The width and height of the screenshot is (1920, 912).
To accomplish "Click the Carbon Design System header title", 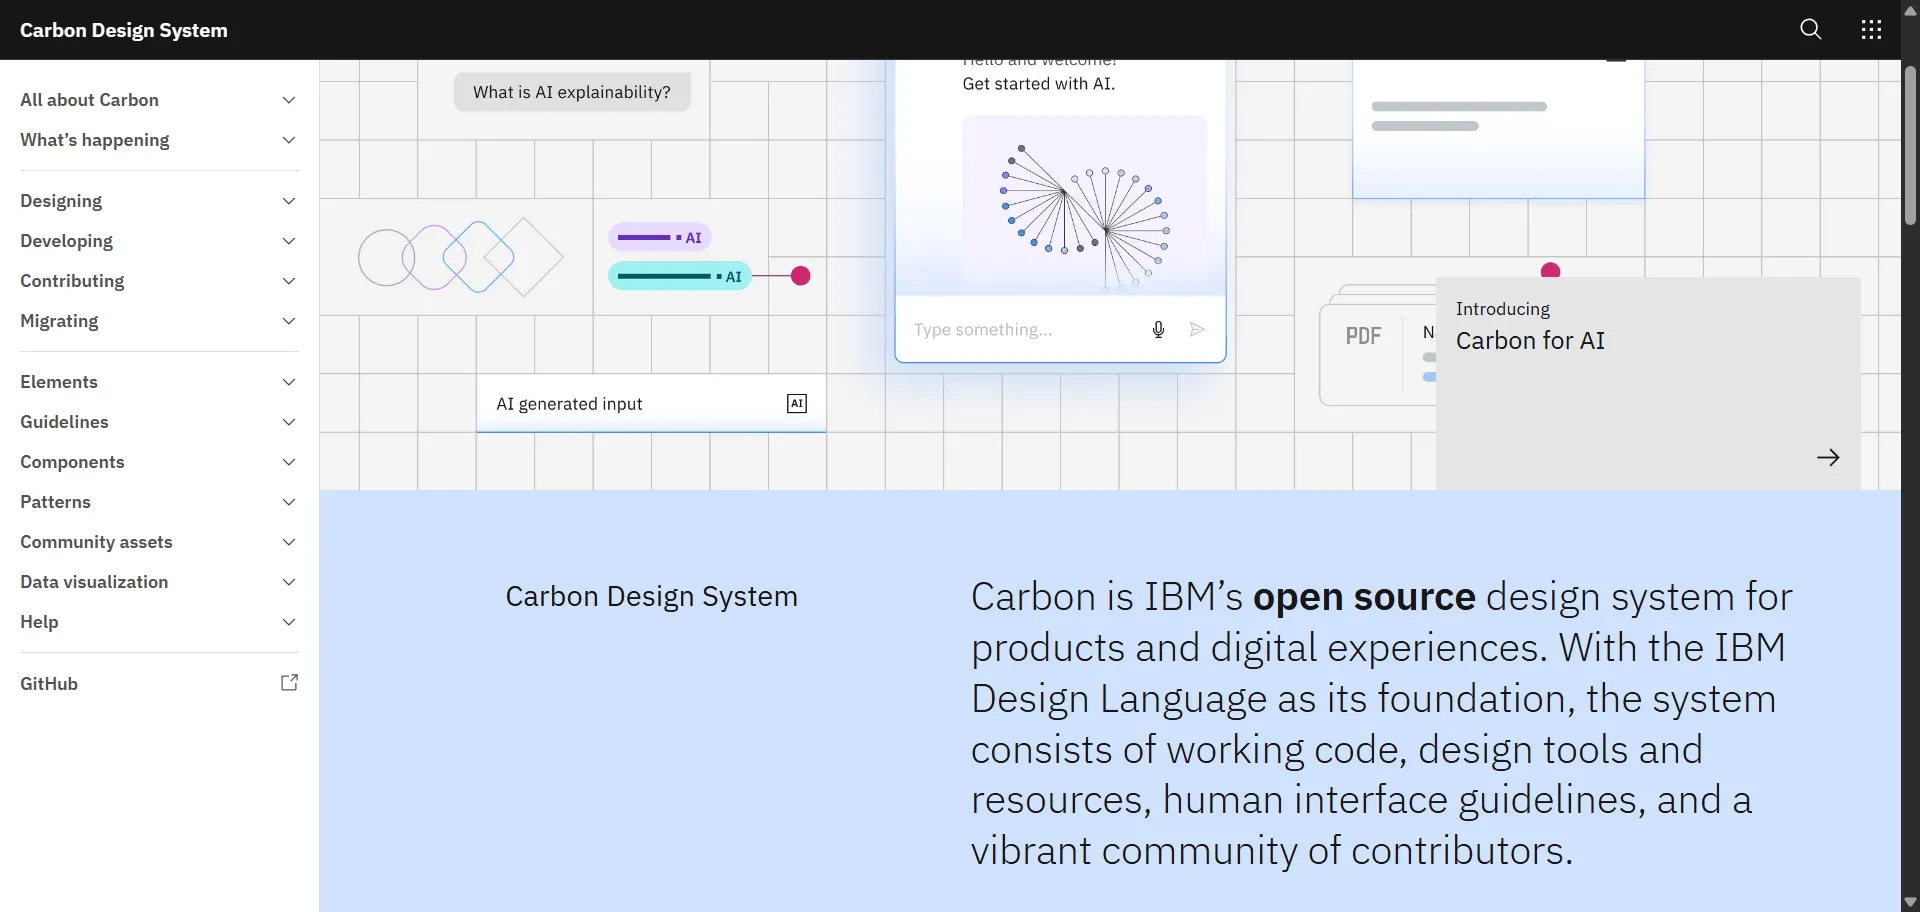I will [124, 30].
